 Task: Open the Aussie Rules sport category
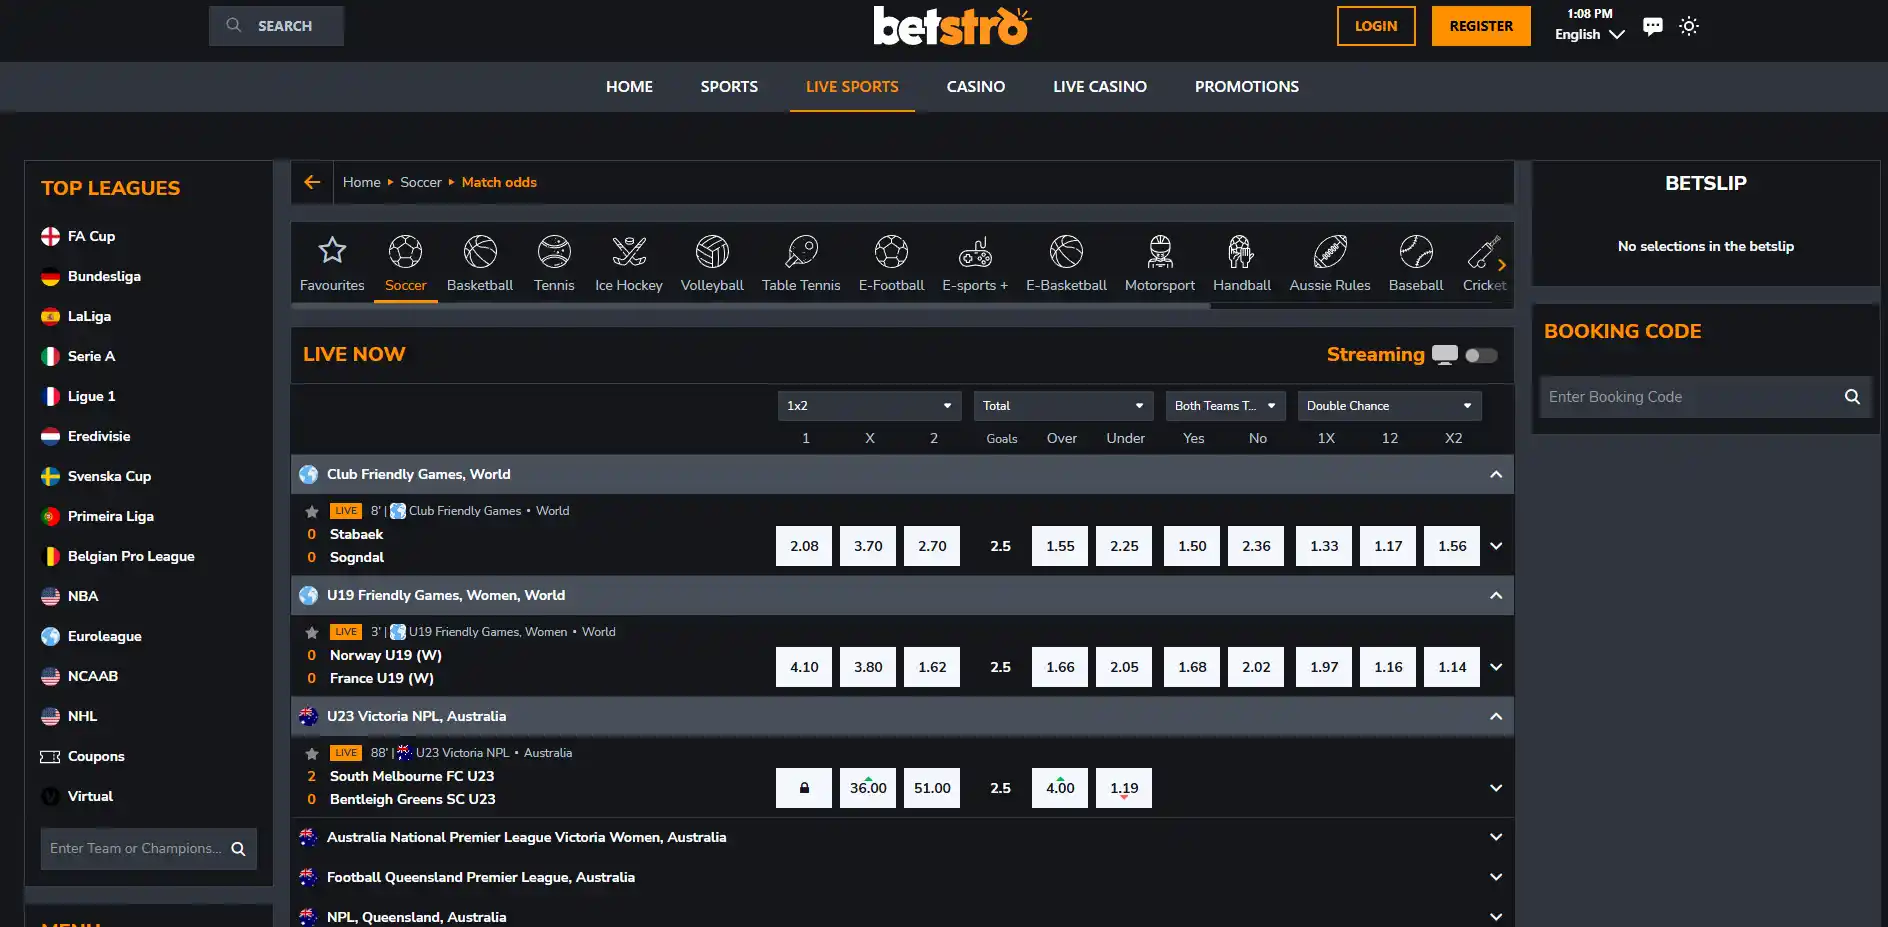coord(1330,263)
